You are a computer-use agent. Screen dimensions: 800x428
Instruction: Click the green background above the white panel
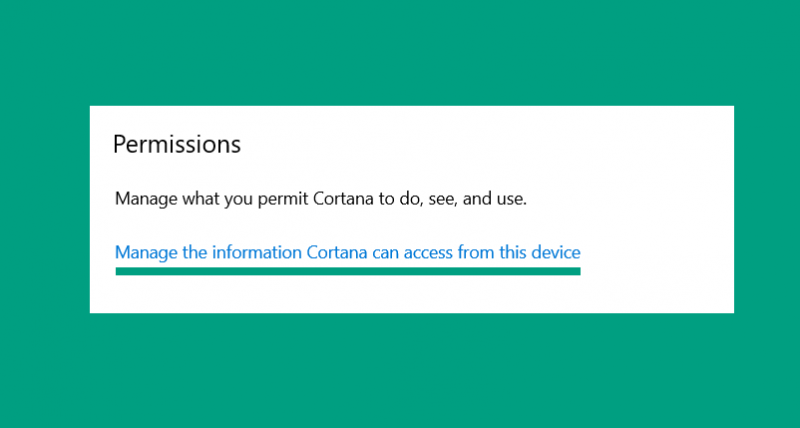[400, 53]
